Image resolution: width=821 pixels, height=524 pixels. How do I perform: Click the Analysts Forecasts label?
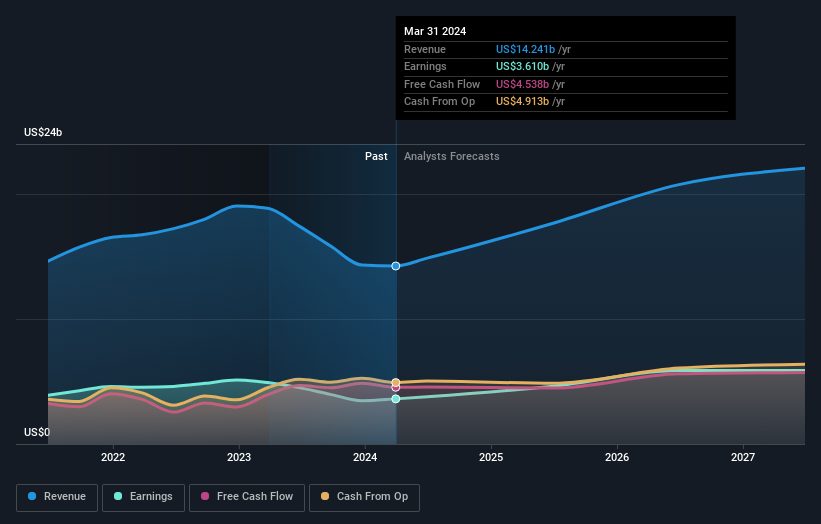[451, 156]
